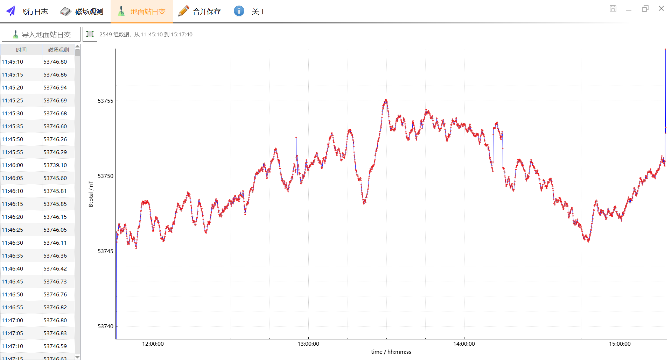Select the row with time 11:46:30
The height and width of the screenshot is (360, 672).
(37, 243)
